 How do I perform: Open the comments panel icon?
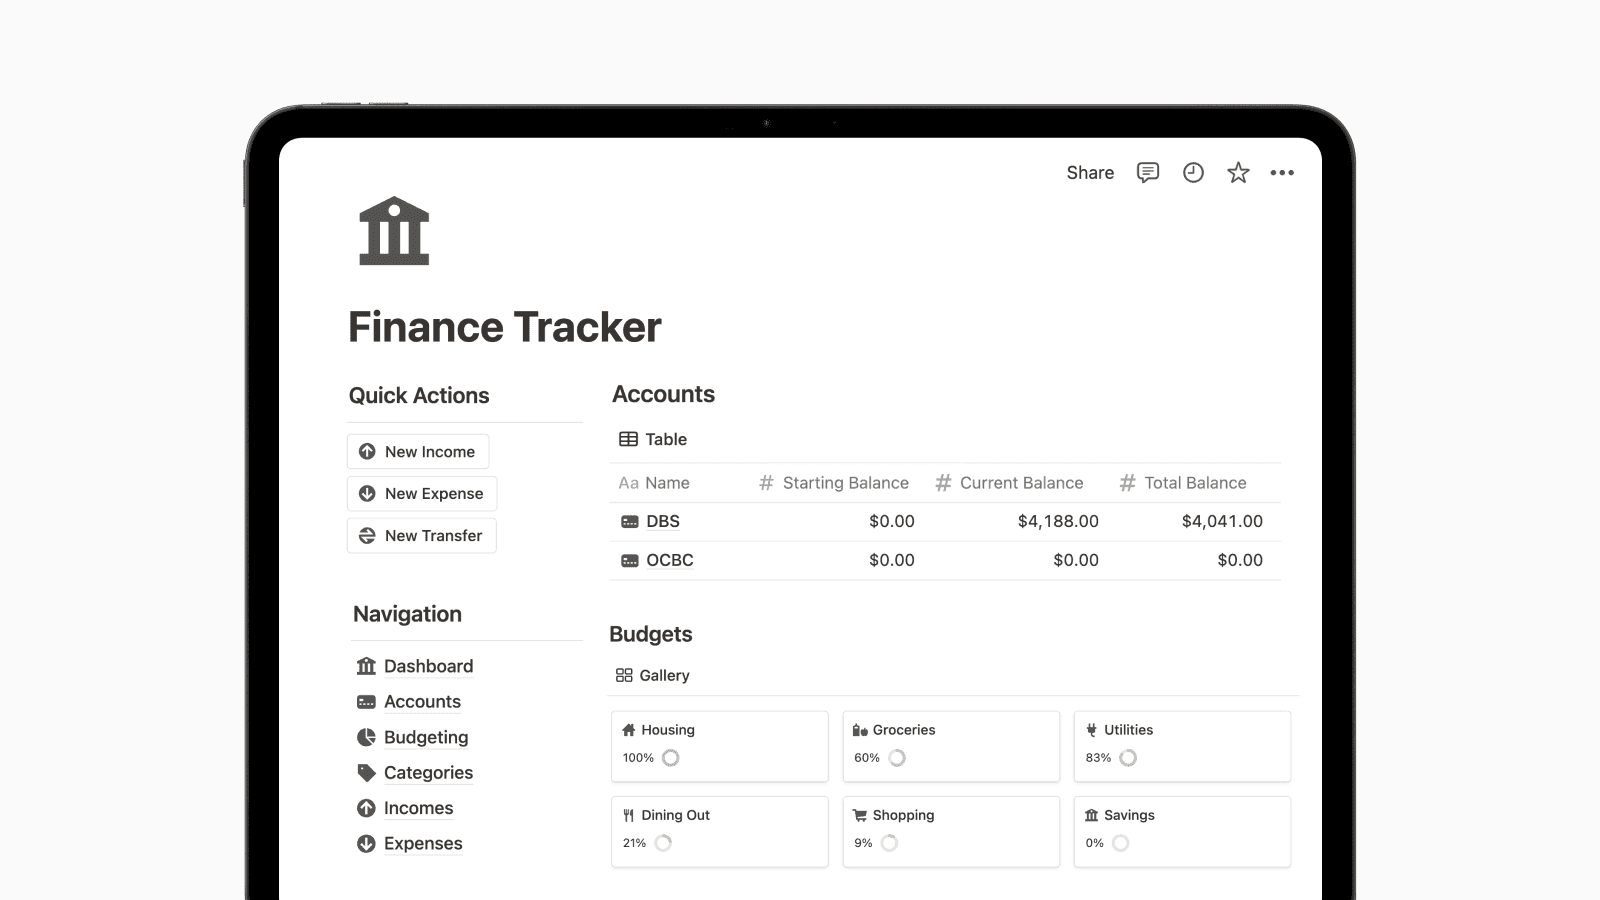pos(1148,172)
